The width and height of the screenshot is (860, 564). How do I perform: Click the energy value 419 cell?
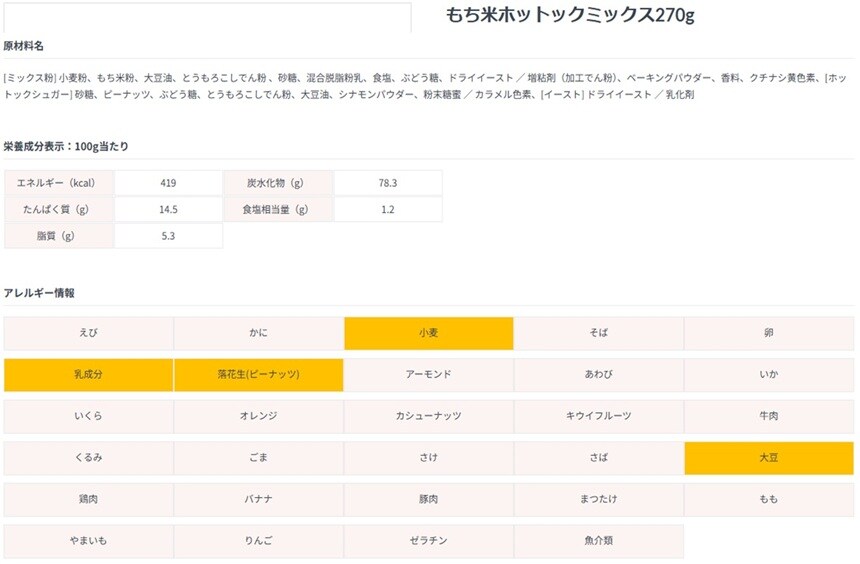pyautogui.click(x=168, y=183)
